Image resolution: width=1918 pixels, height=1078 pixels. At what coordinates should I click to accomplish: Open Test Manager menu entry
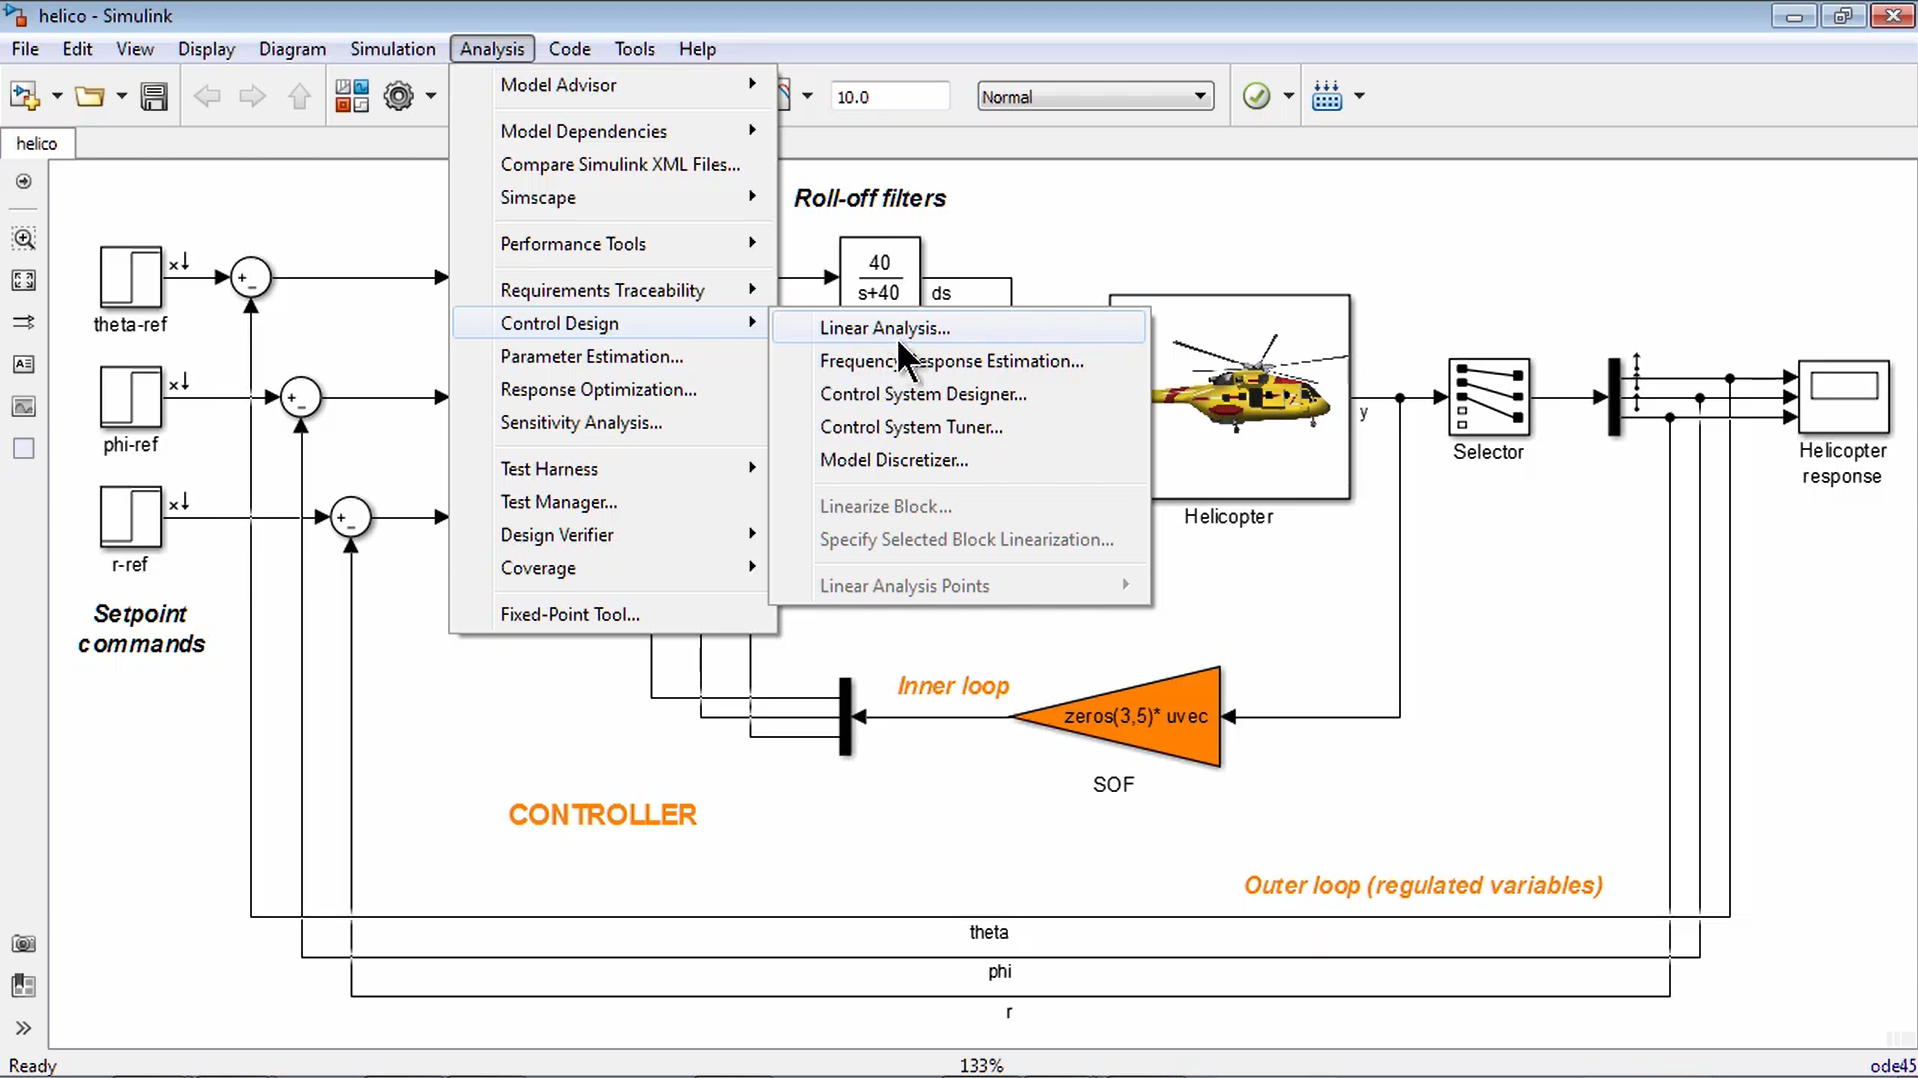pos(615,502)
